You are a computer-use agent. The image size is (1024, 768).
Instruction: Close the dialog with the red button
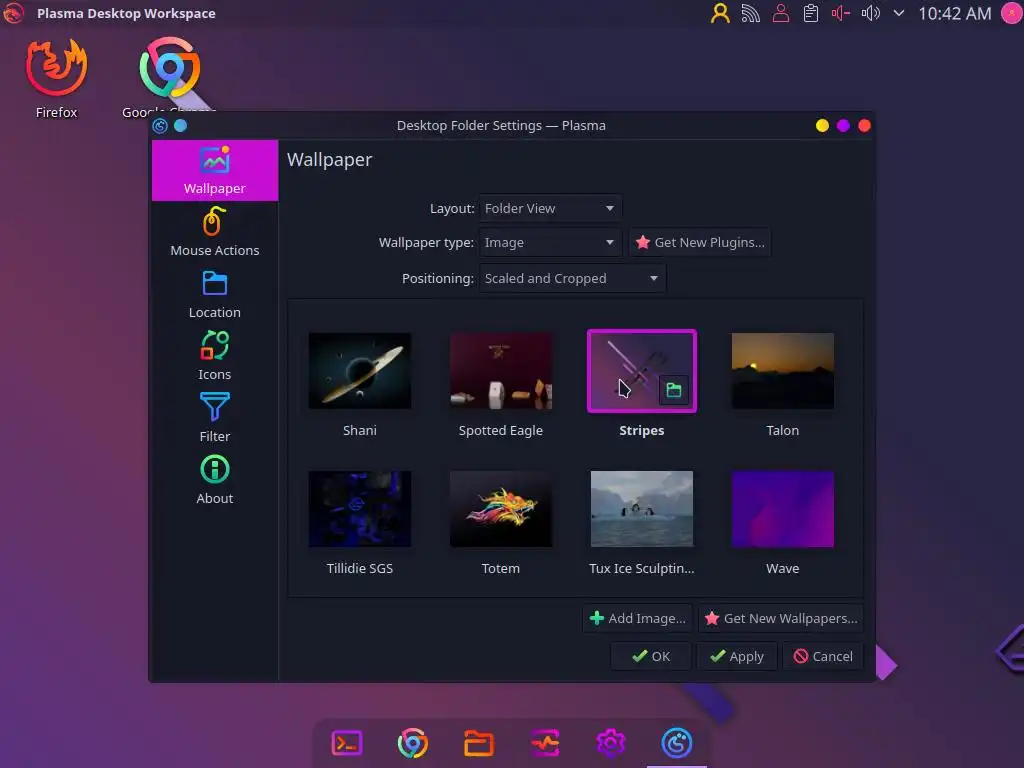pyautogui.click(x=864, y=125)
